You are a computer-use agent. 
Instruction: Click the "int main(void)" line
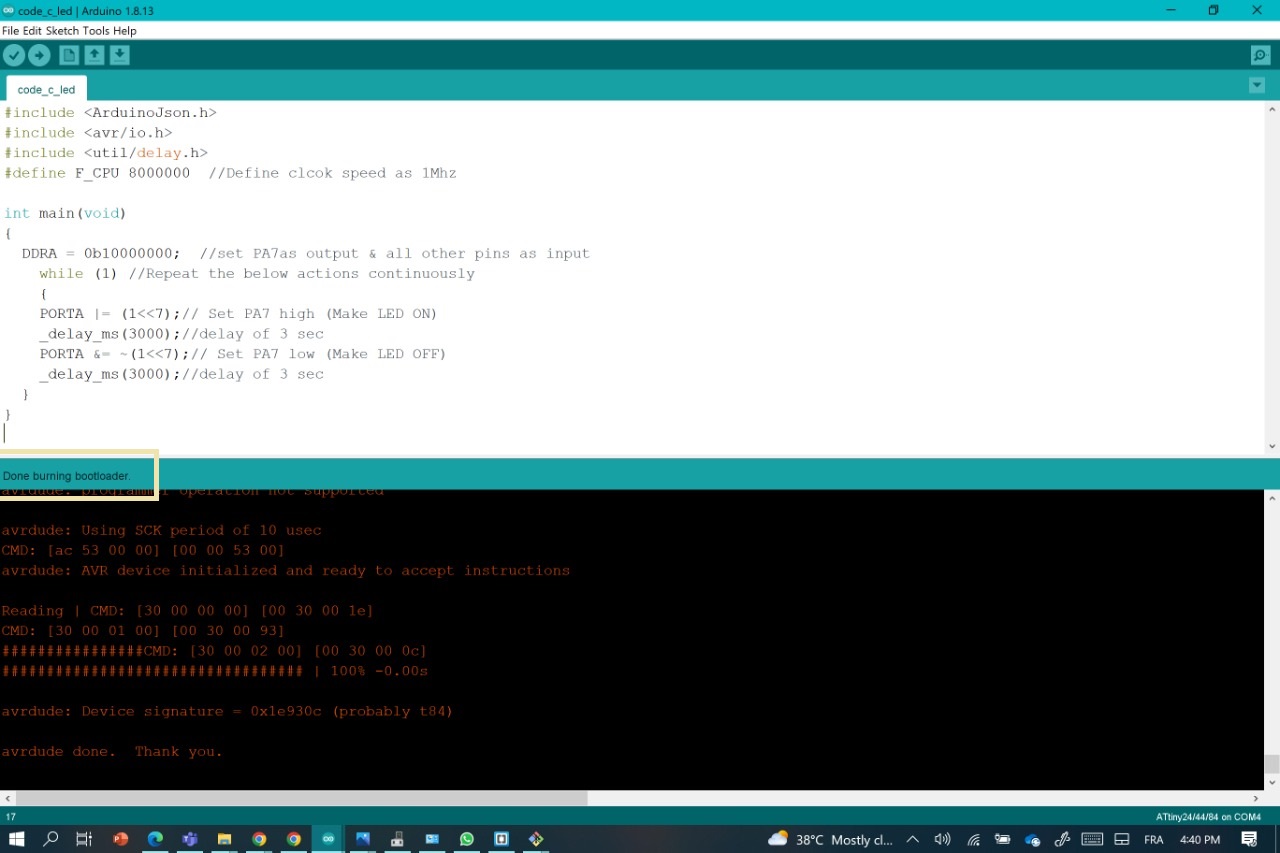65,213
